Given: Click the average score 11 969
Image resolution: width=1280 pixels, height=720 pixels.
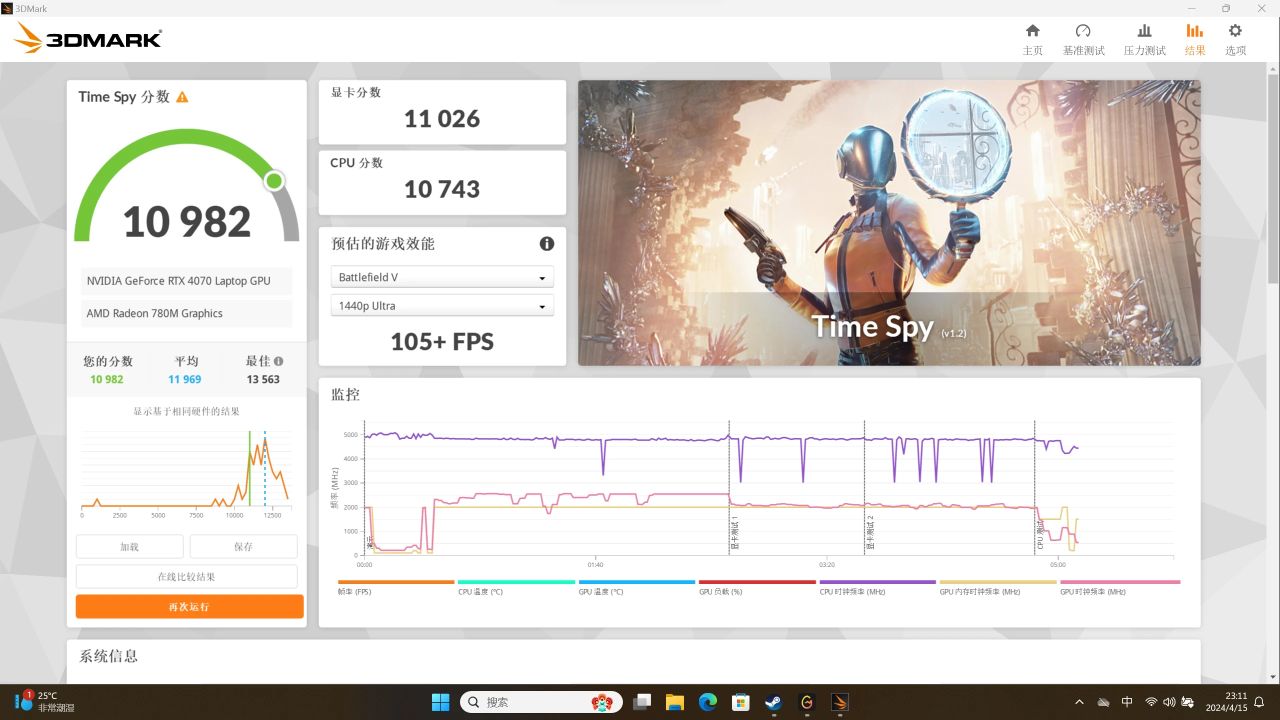Looking at the screenshot, I should point(185,379).
